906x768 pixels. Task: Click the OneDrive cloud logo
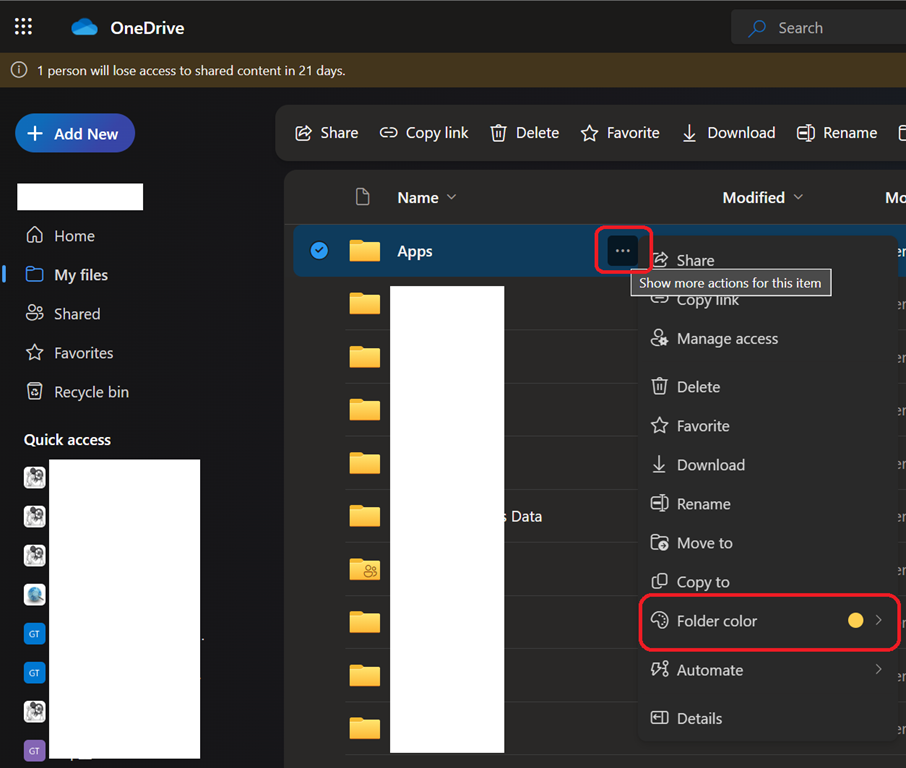point(84,27)
